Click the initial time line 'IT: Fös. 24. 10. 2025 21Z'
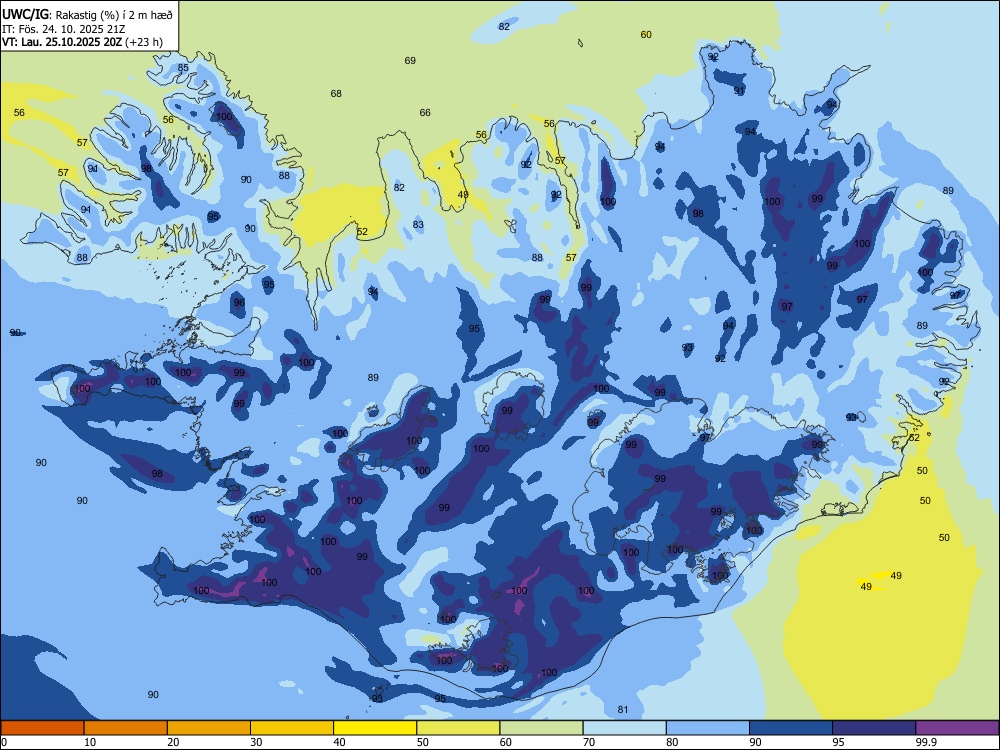The image size is (1000, 750). pyautogui.click(x=64, y=29)
